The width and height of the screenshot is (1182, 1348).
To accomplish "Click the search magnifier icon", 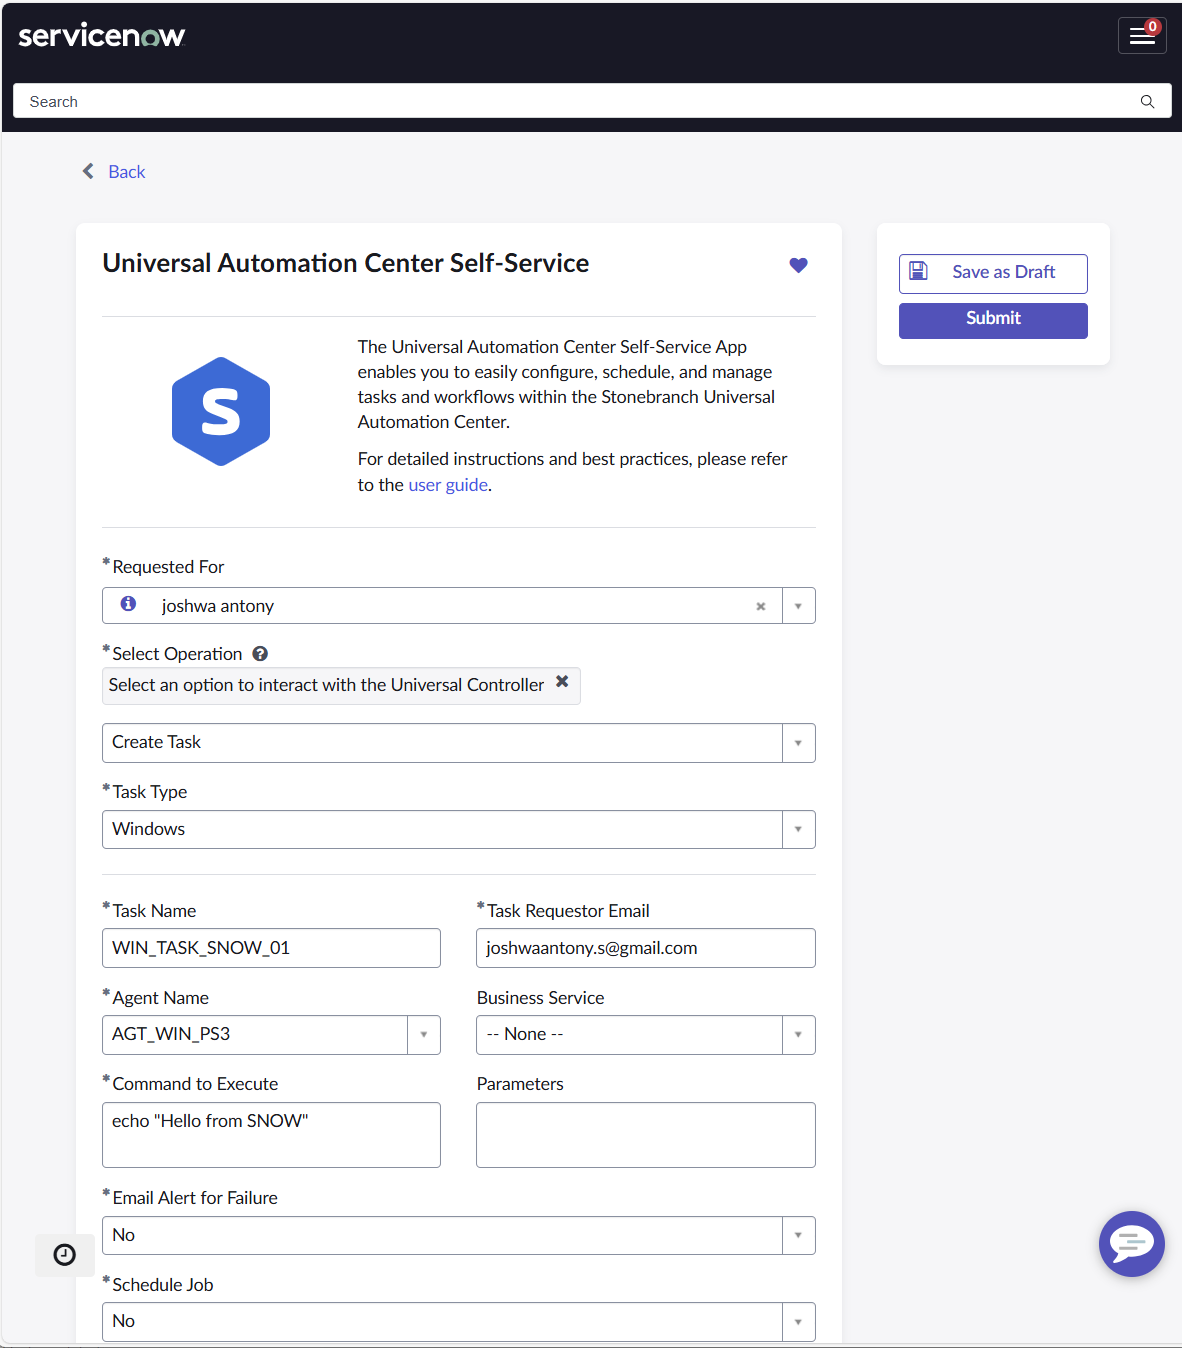I will click(x=1147, y=102).
